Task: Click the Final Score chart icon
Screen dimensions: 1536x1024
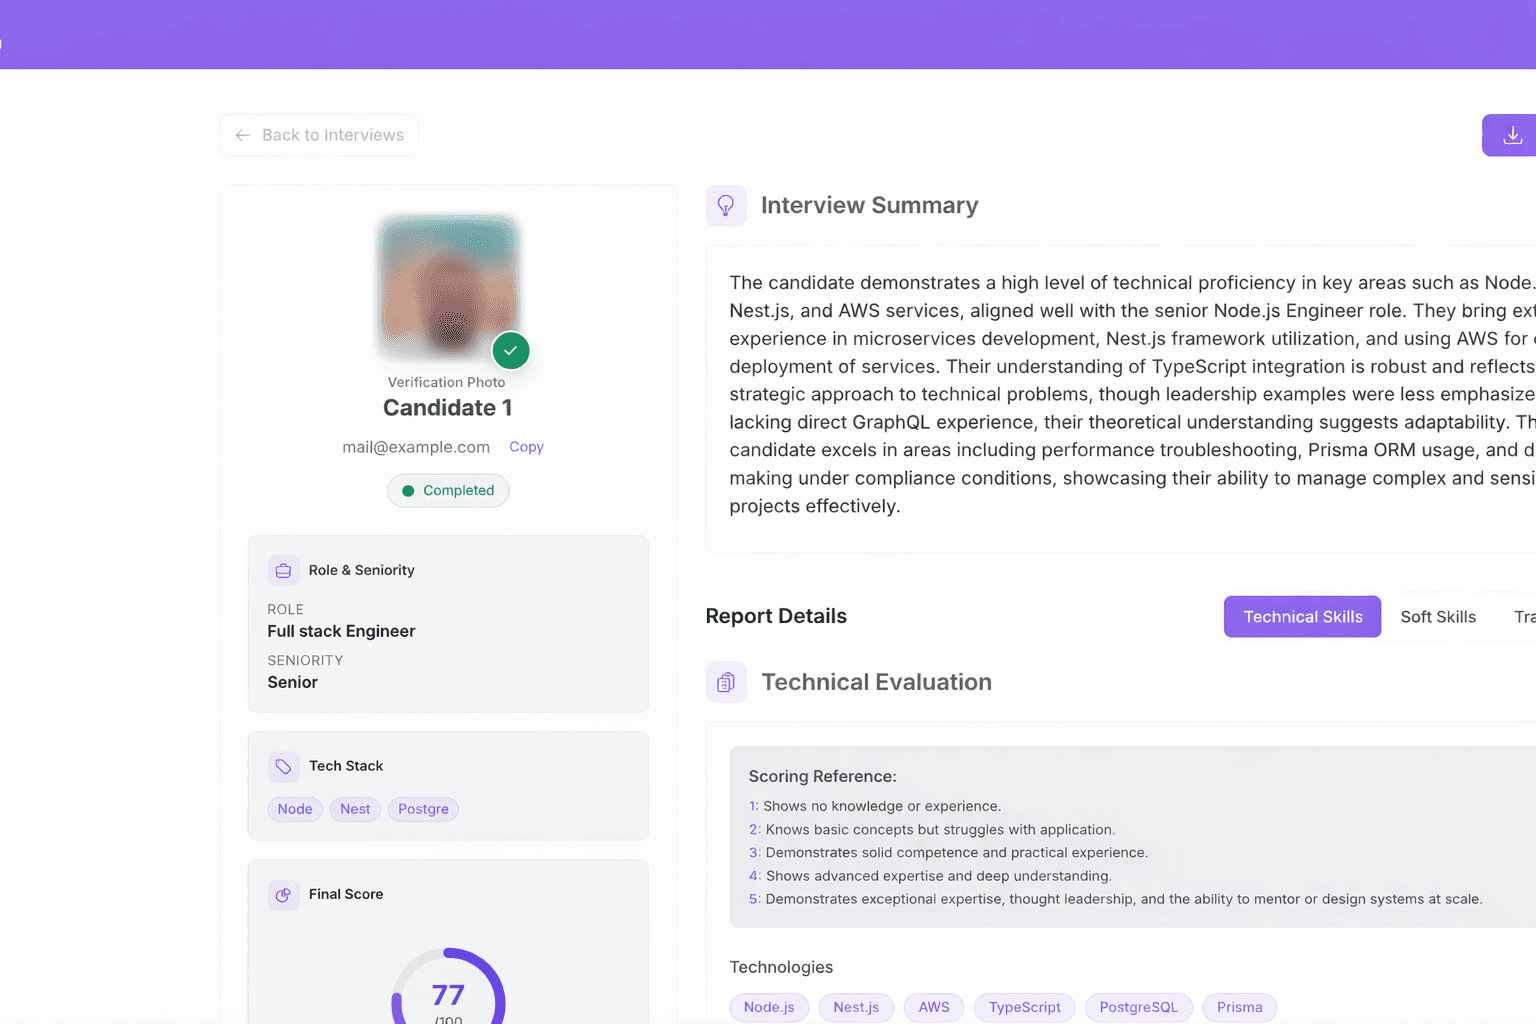Action: tap(284, 894)
